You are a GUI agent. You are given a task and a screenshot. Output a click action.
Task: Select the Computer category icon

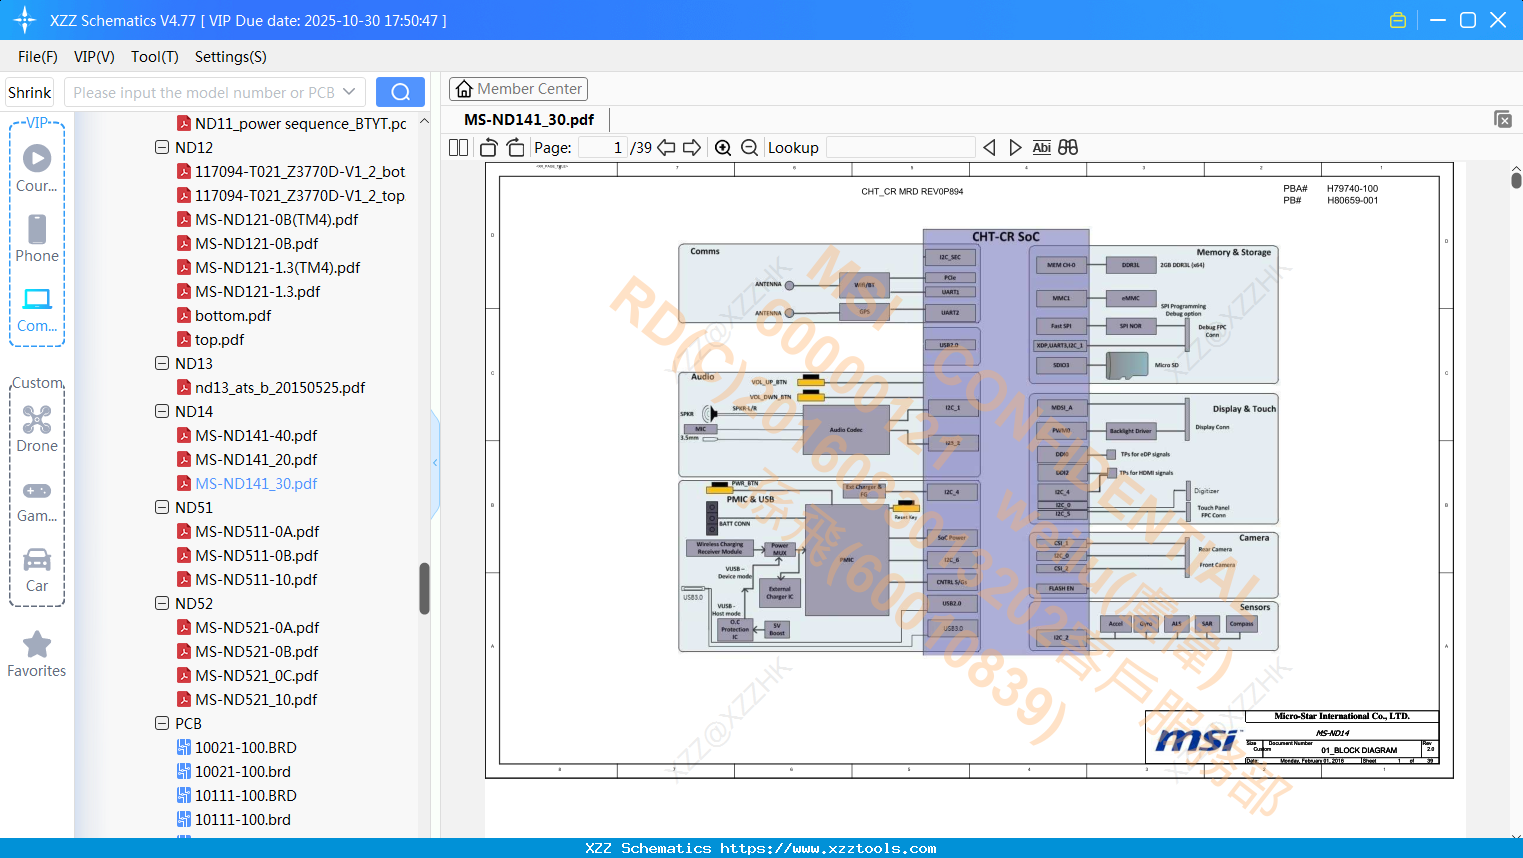point(37,299)
